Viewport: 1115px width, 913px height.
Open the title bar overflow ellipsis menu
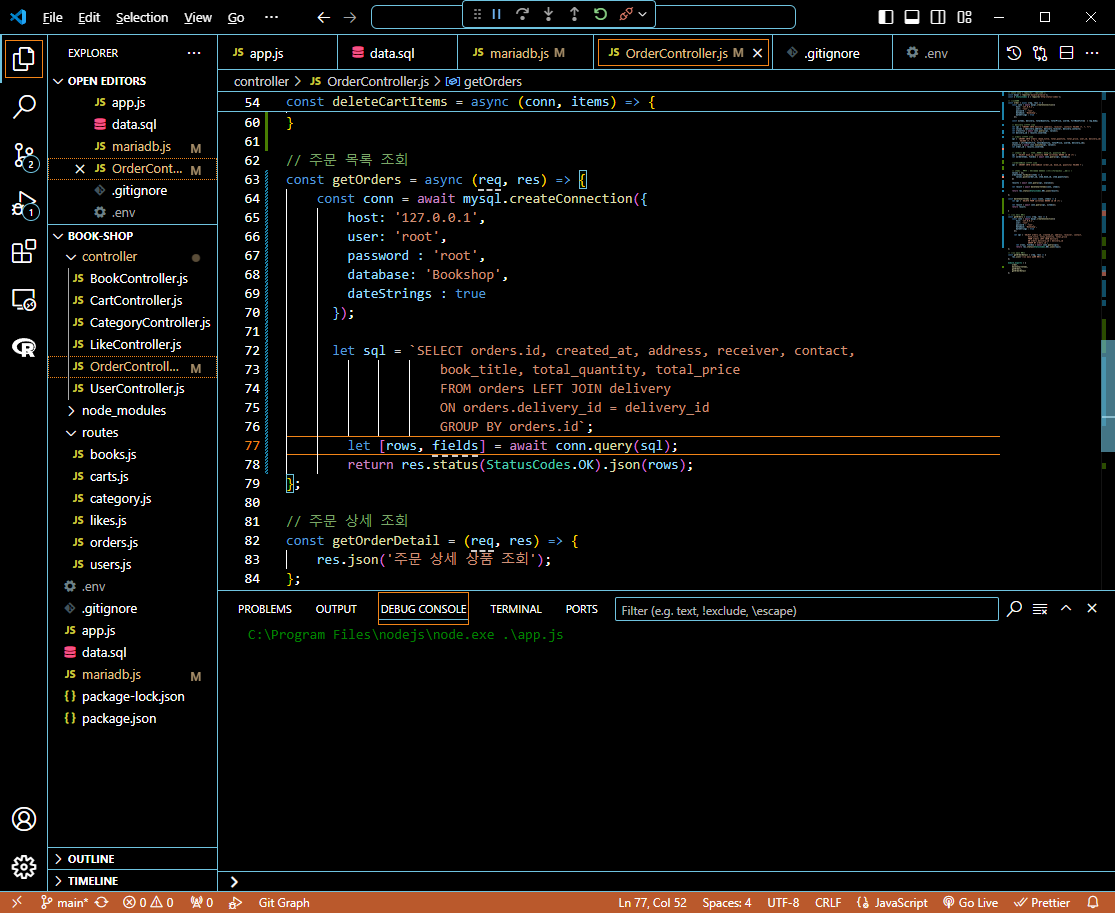272,17
